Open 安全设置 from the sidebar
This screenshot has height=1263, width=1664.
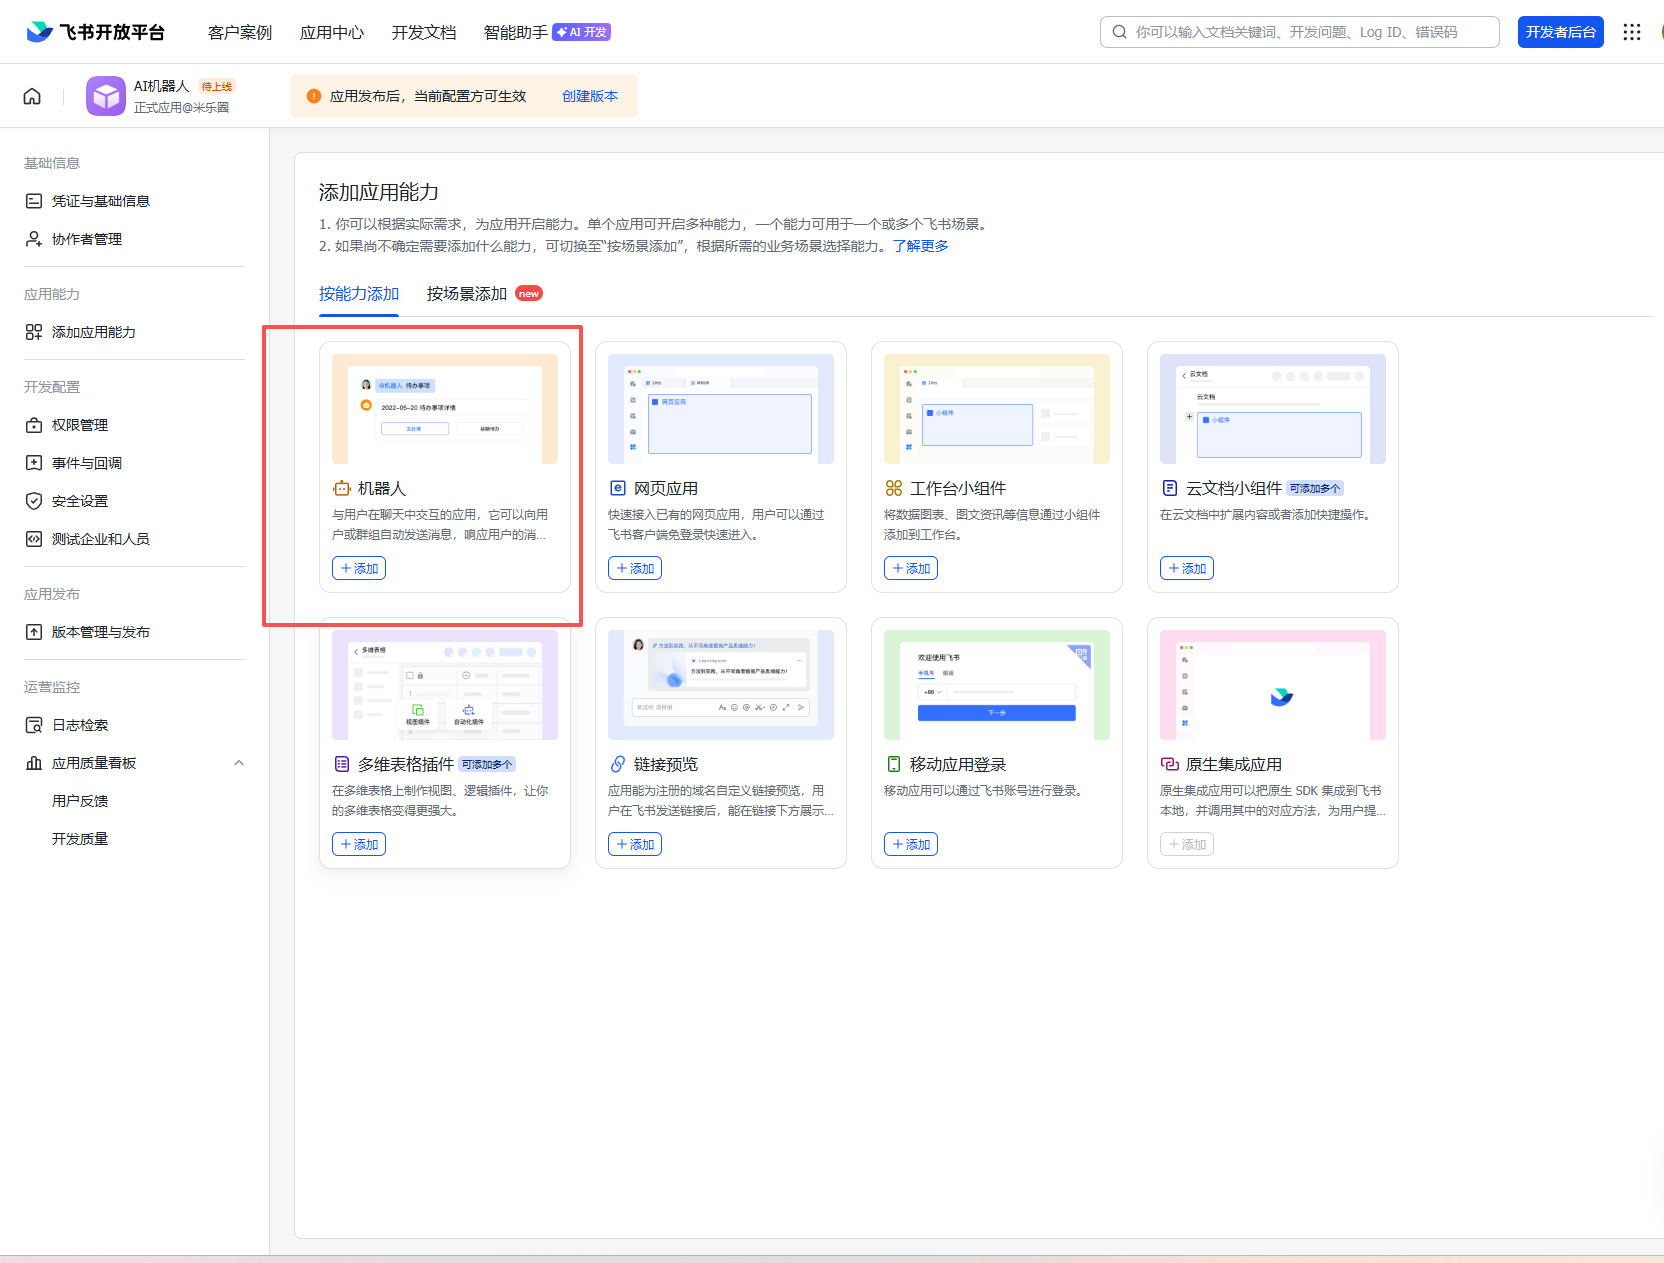[80, 501]
